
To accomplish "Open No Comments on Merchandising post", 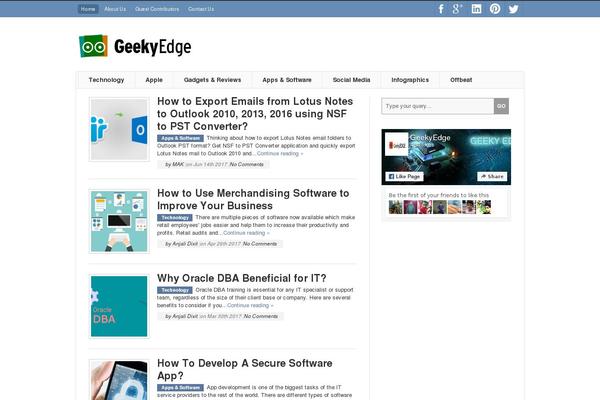I will click(x=260, y=244).
